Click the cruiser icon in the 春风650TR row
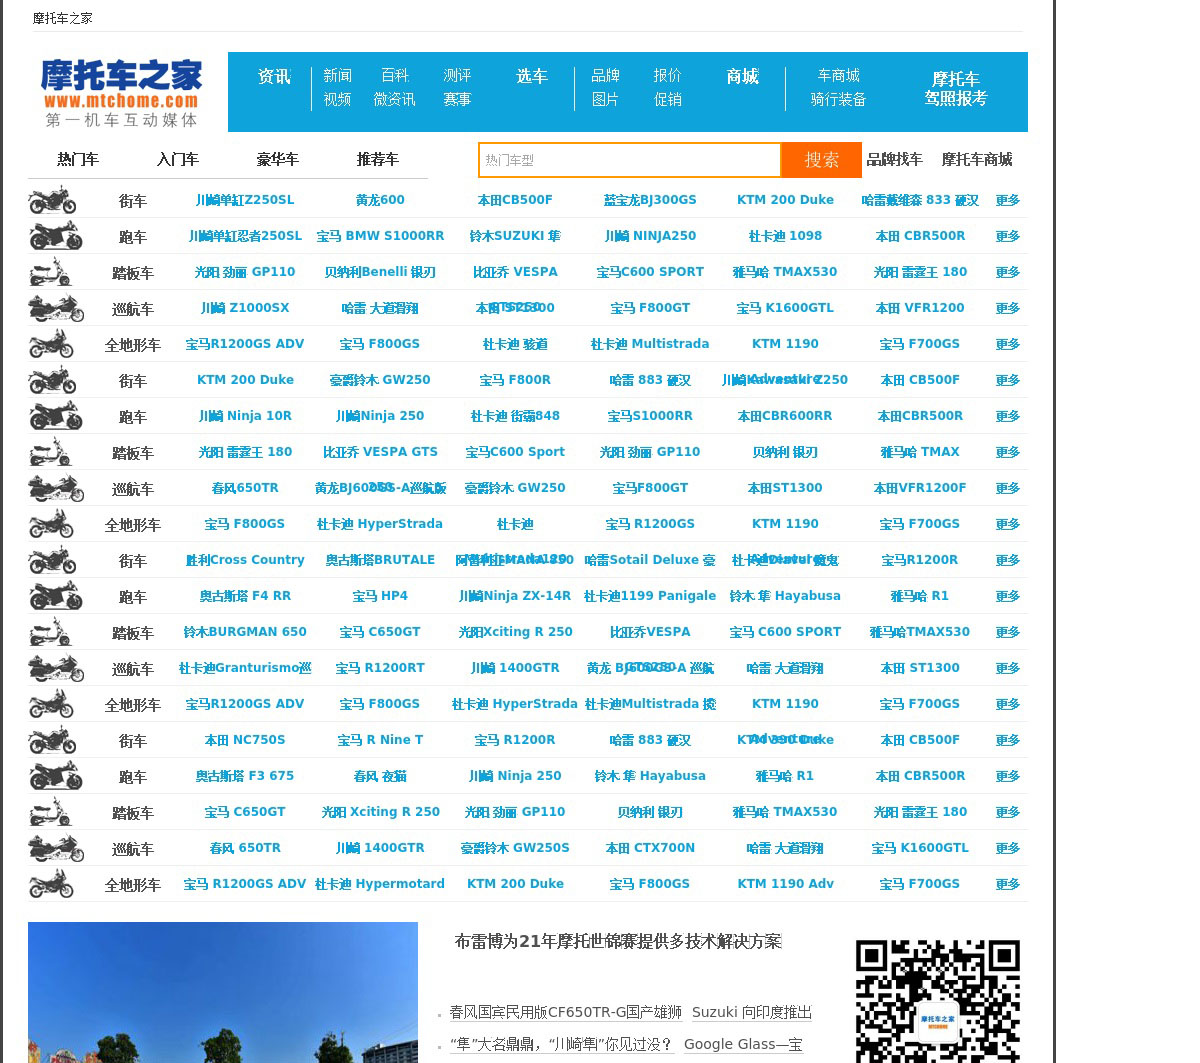Image resolution: width=1200 pixels, height=1063 pixels. [x=56, y=488]
